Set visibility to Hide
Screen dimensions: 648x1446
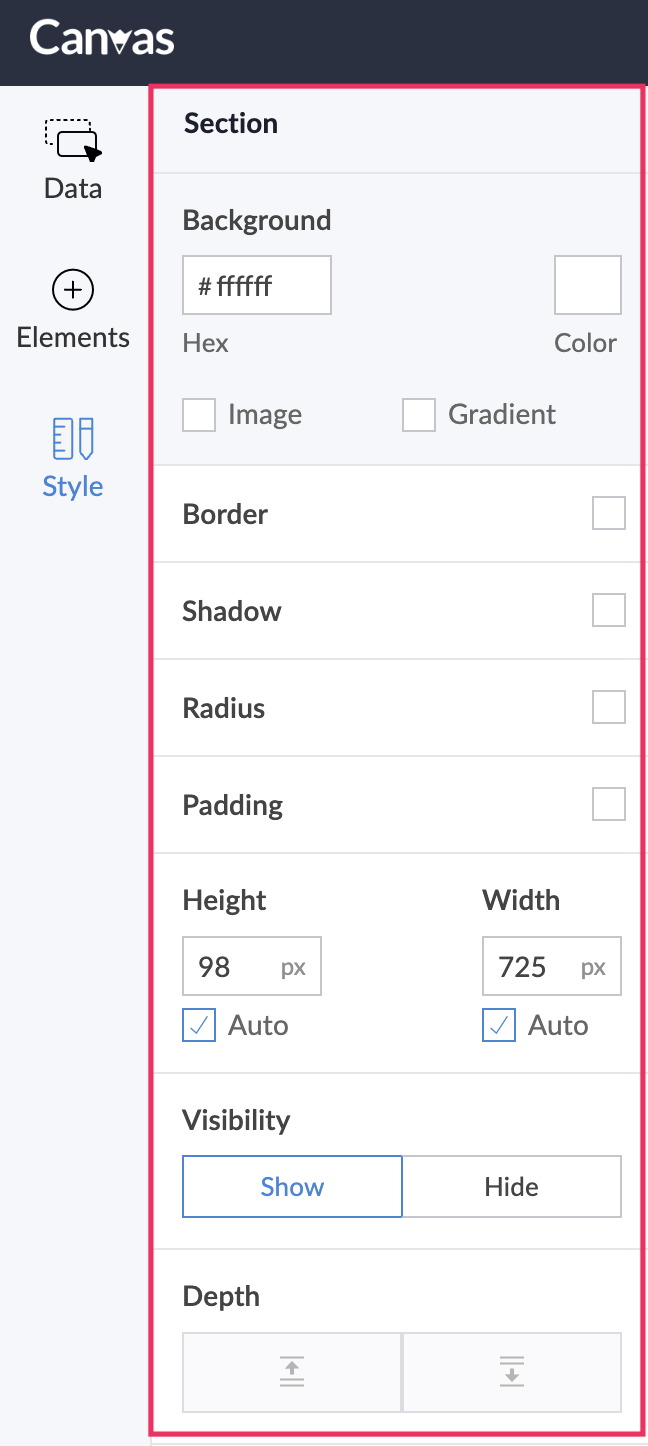click(x=512, y=1187)
